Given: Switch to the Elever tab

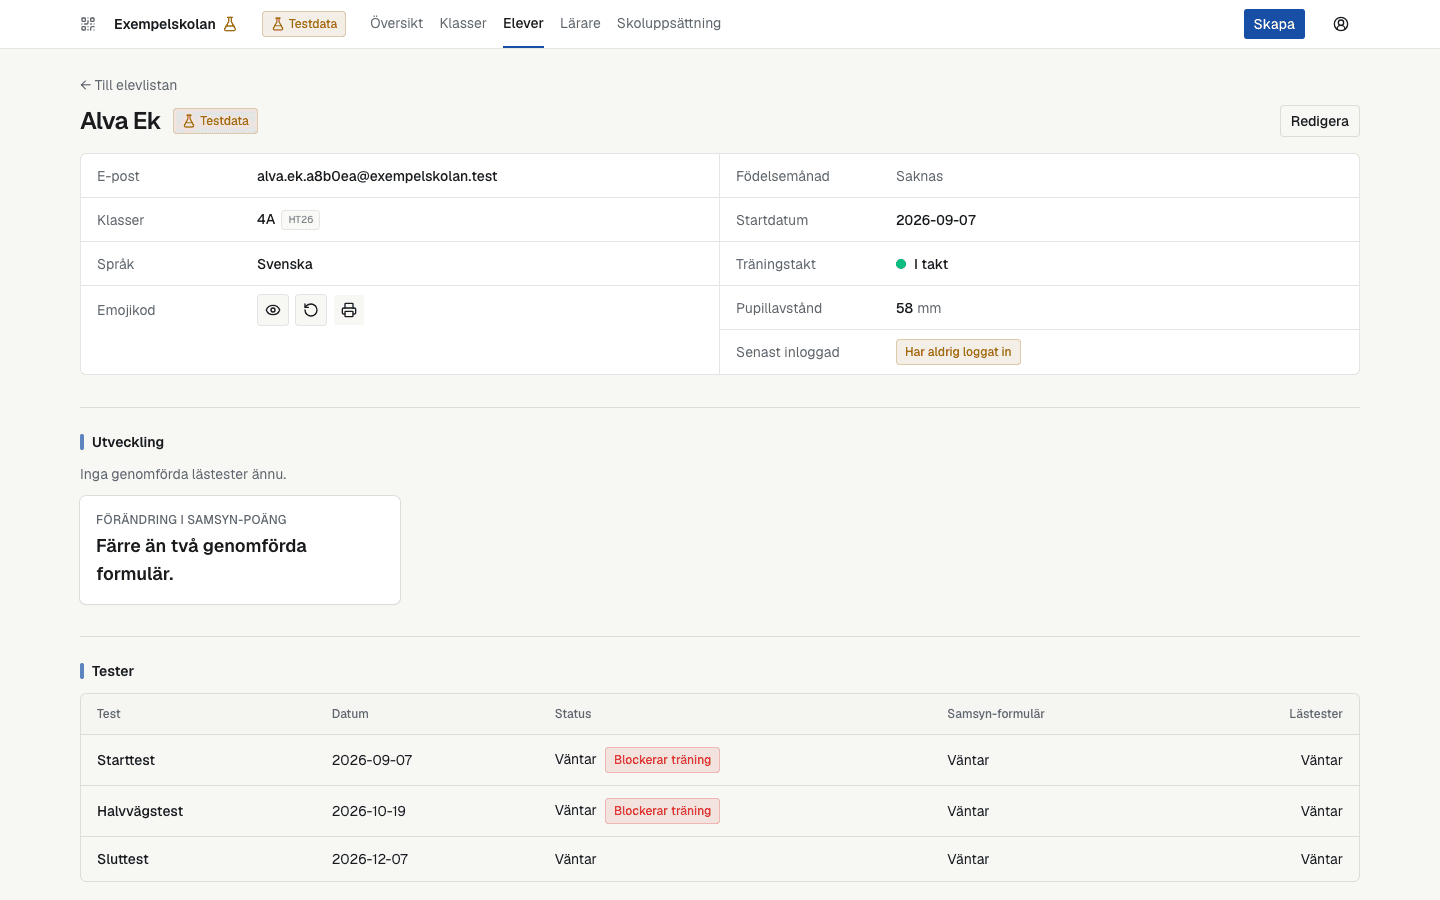Looking at the screenshot, I should 523,23.
